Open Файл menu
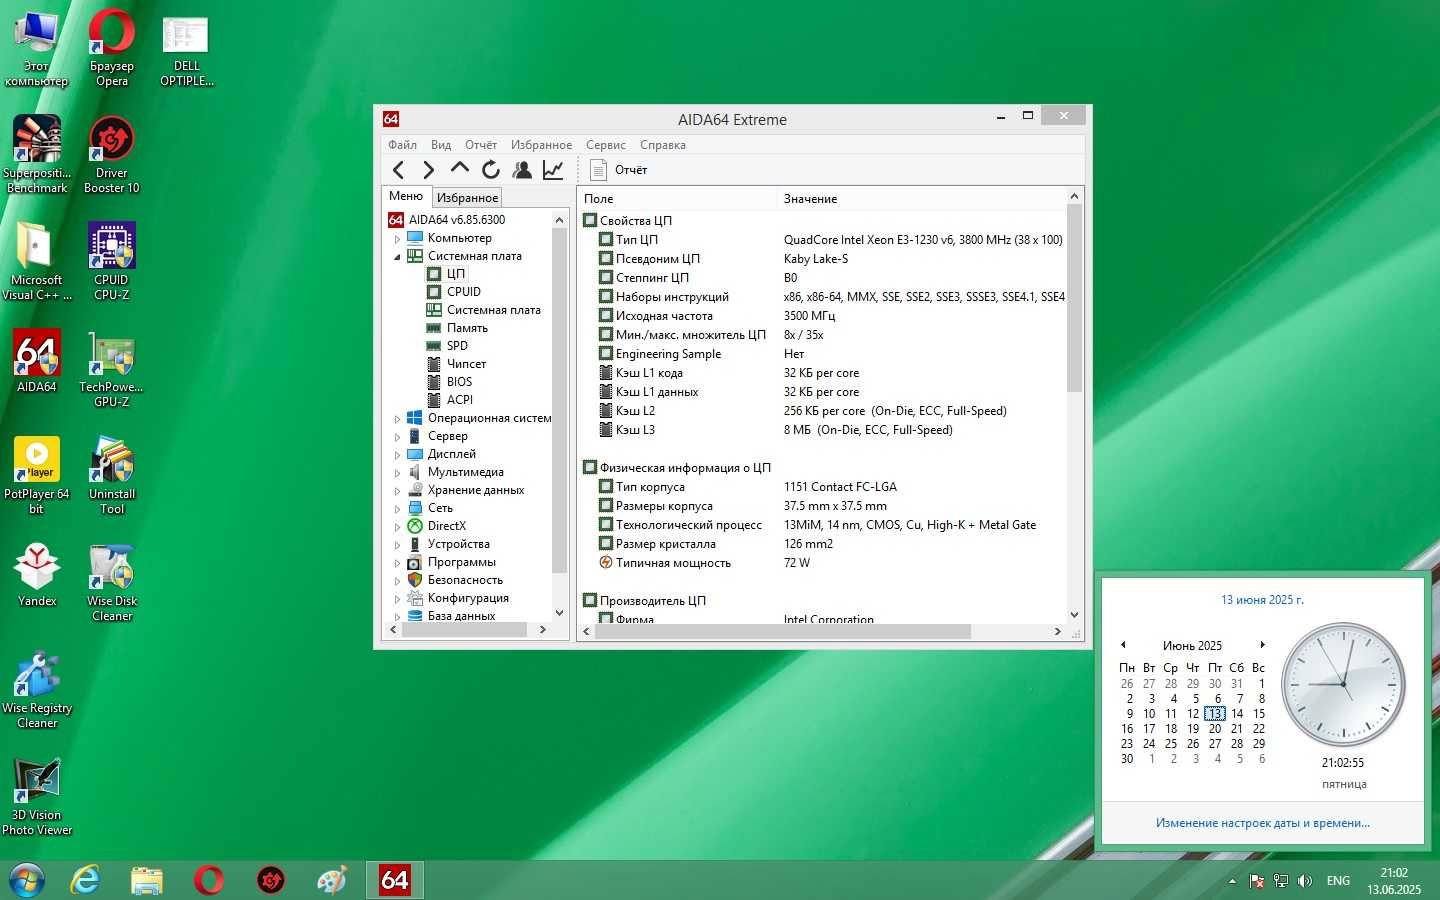 pos(402,145)
